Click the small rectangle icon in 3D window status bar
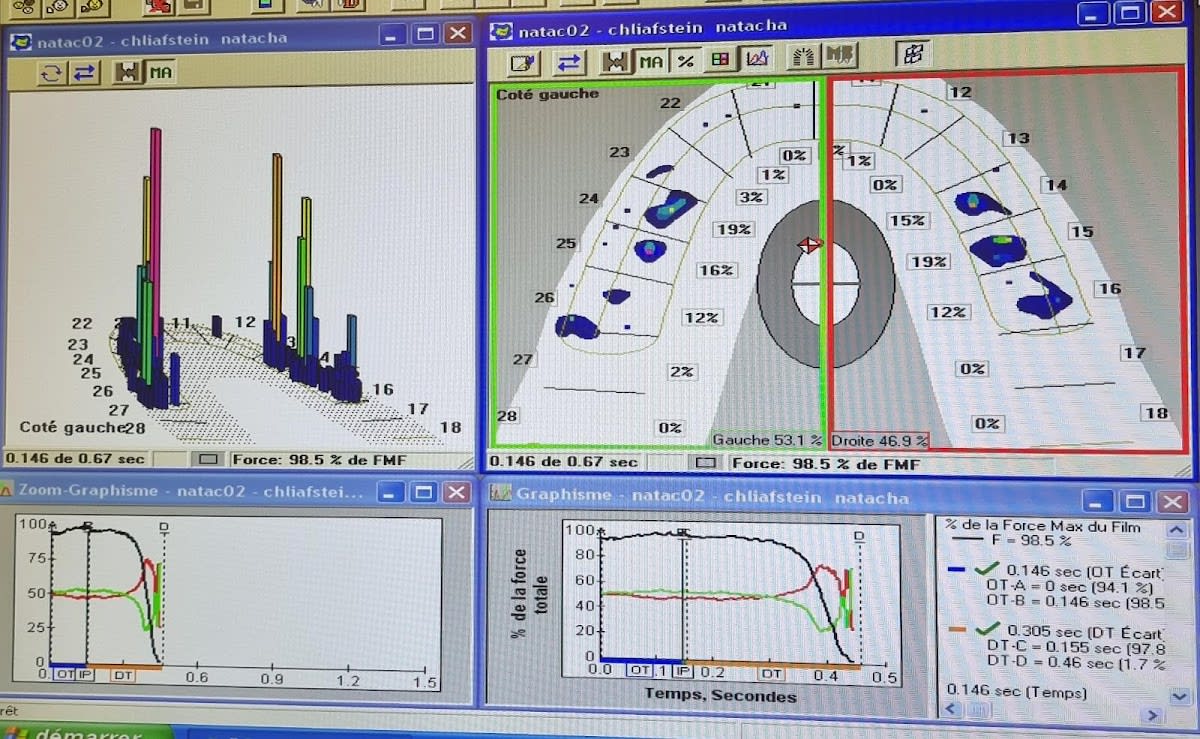The height and width of the screenshot is (739, 1200). pos(209,460)
